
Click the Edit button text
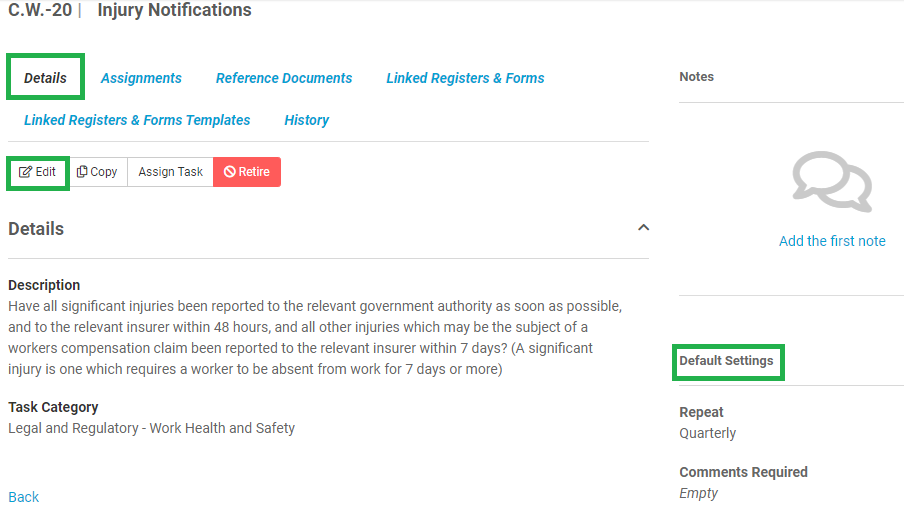(46, 172)
